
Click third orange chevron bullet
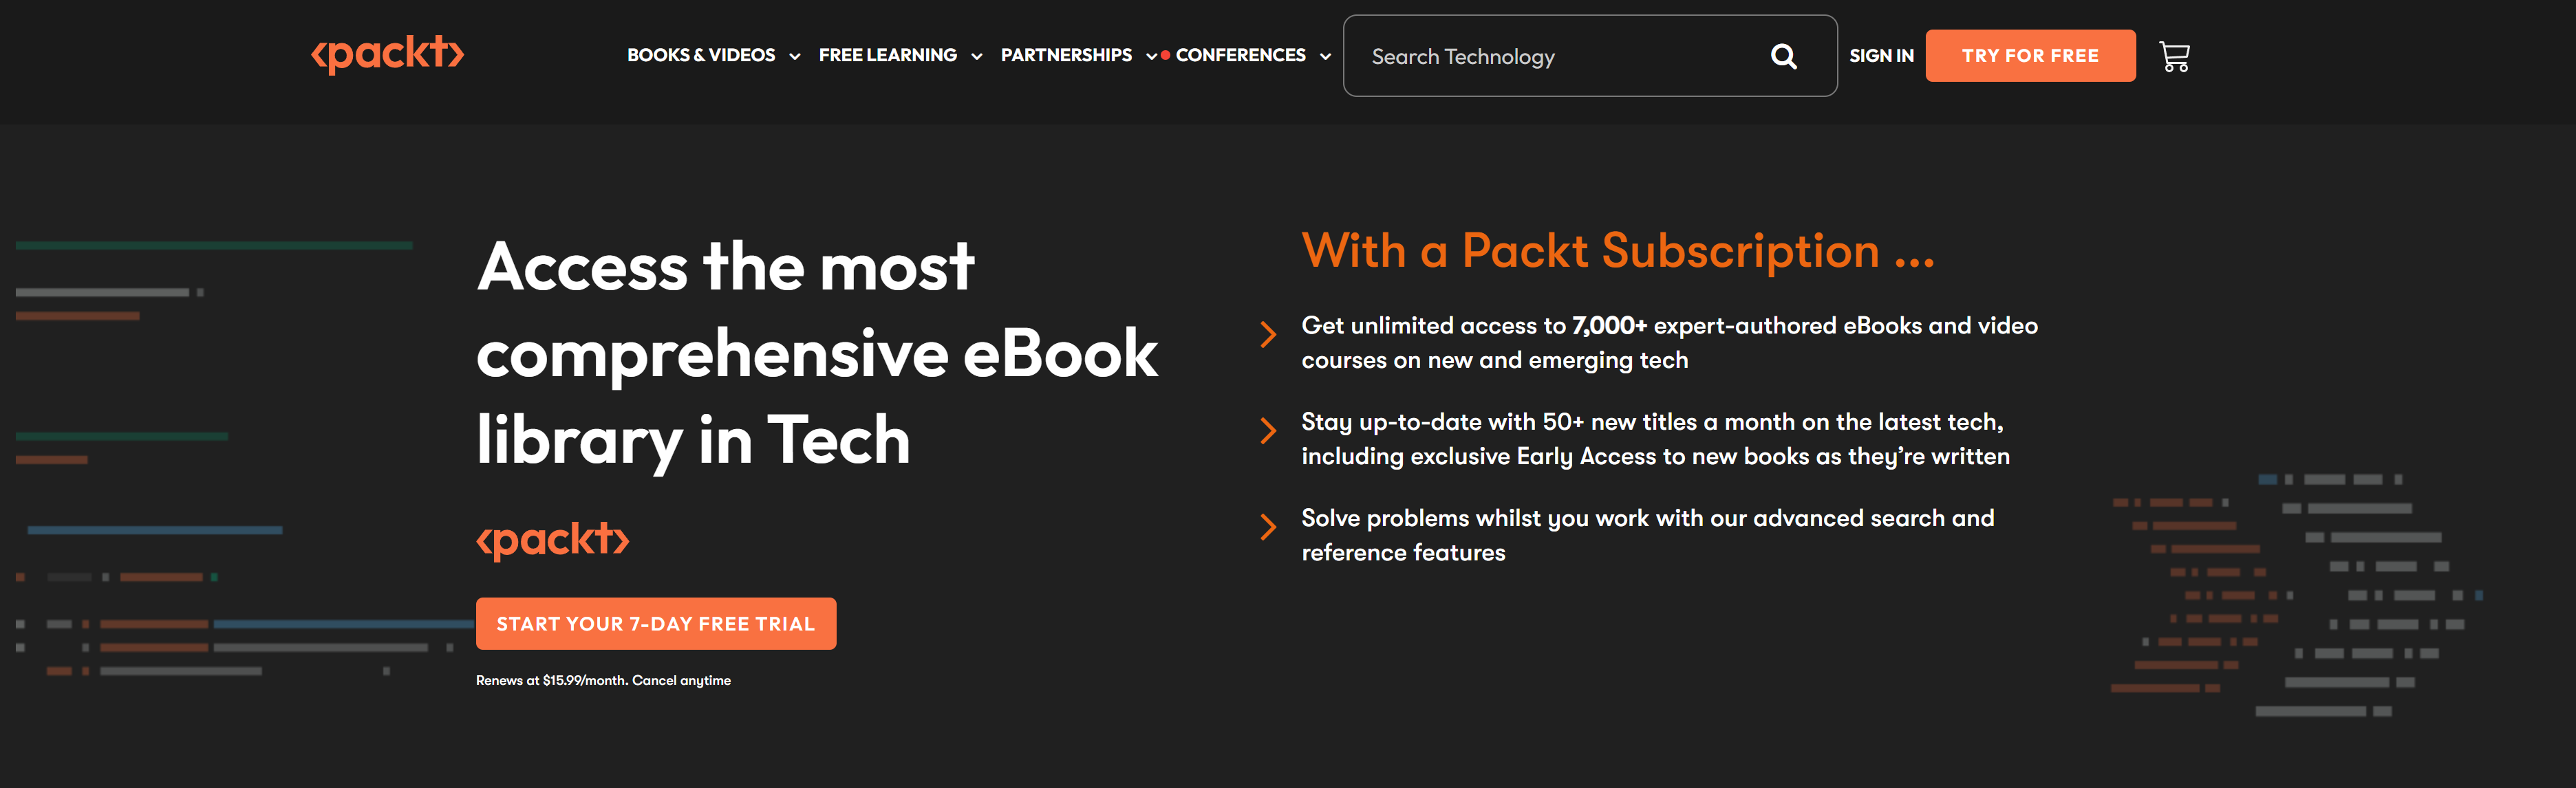(x=1268, y=527)
